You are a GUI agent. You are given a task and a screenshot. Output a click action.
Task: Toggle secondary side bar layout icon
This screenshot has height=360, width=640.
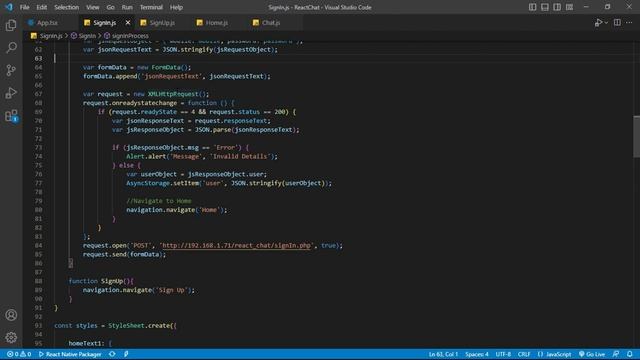click(x=557, y=7)
